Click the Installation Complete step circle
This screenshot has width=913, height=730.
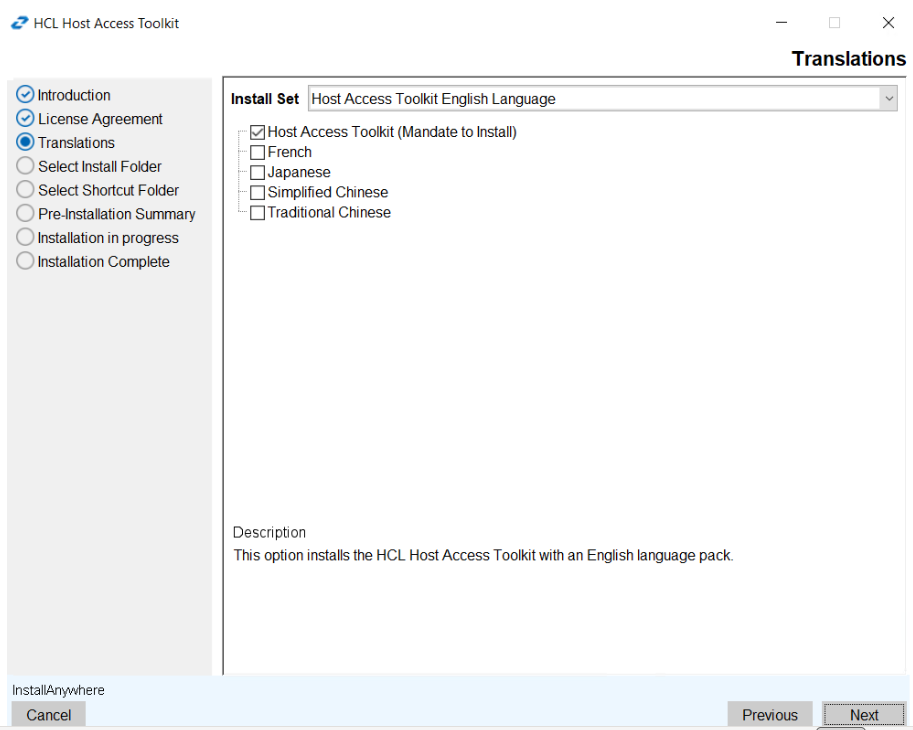25,261
